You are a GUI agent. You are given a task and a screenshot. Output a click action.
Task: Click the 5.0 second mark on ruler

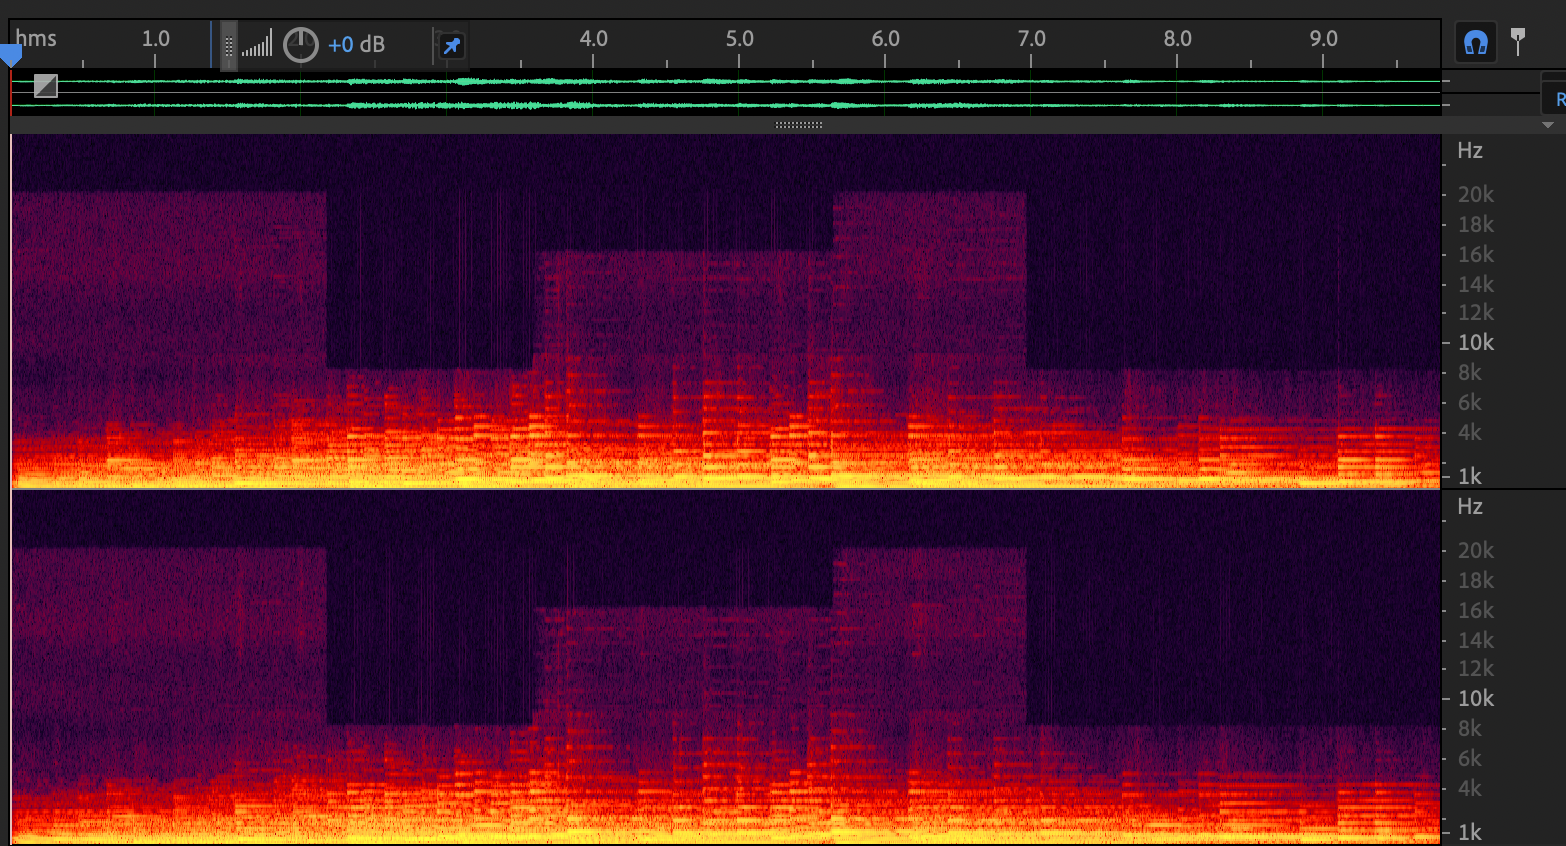pos(739,39)
